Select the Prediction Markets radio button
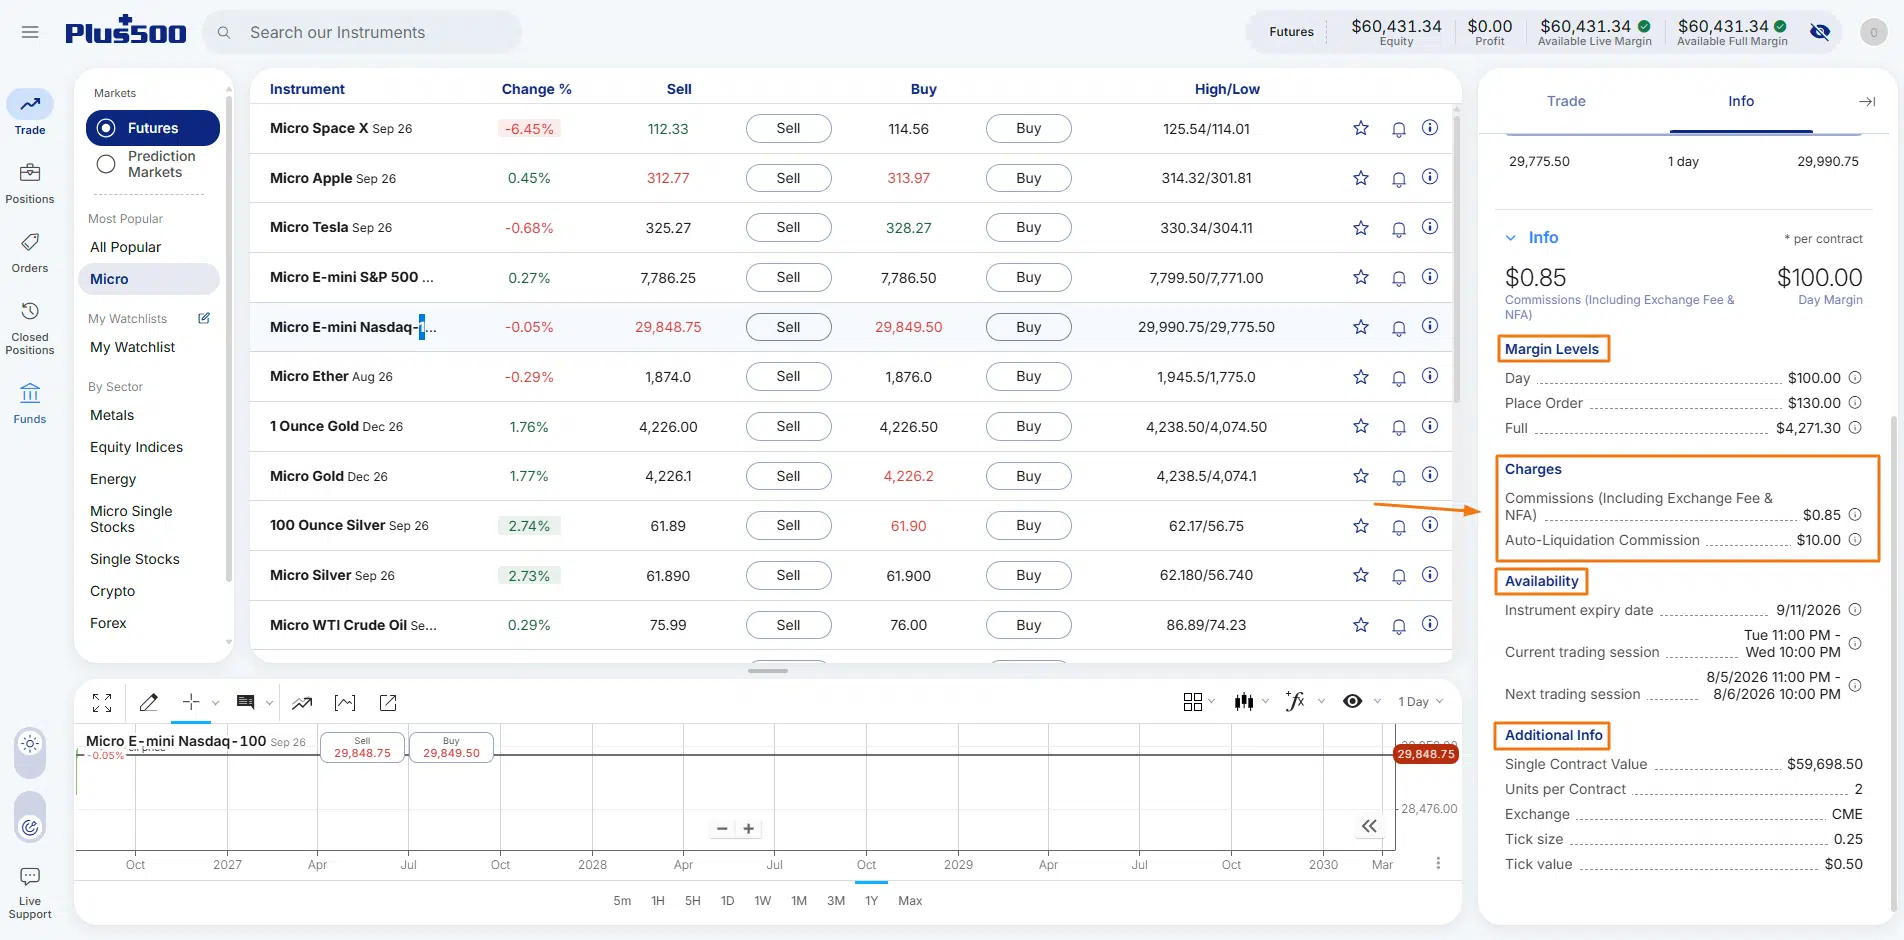The height and width of the screenshot is (940, 1904). click(106, 164)
